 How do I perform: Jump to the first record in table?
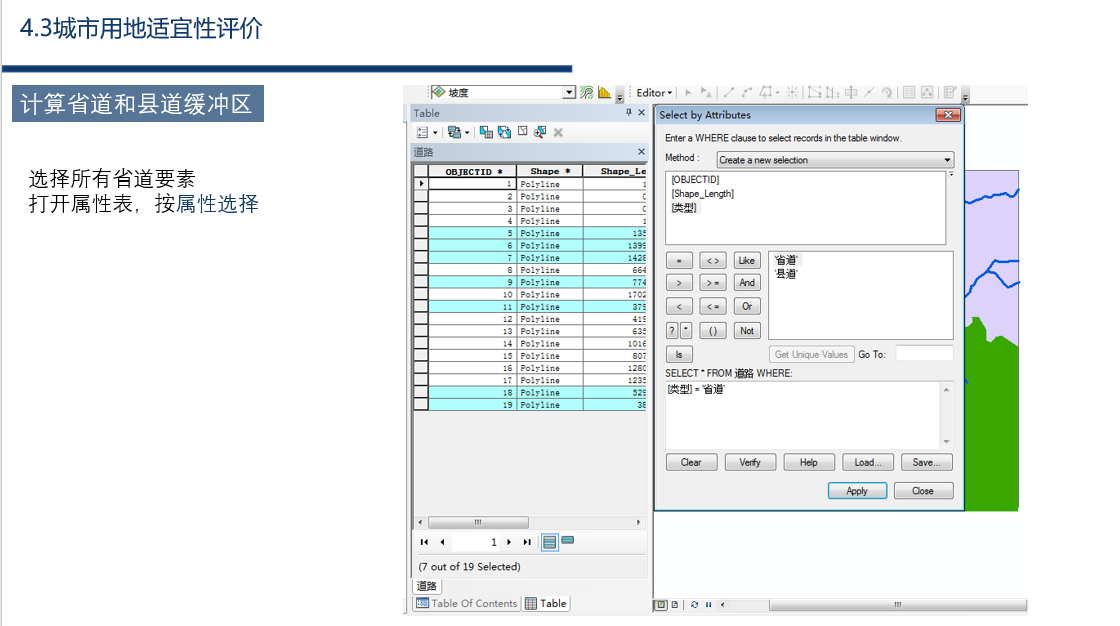click(424, 542)
